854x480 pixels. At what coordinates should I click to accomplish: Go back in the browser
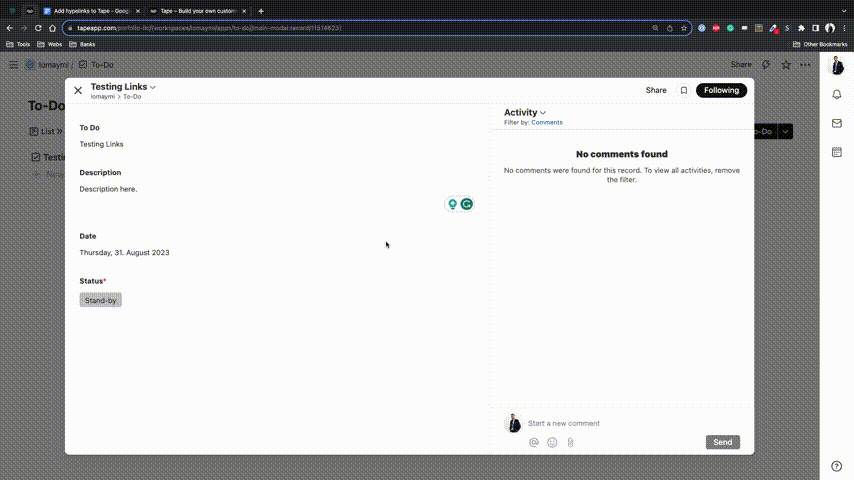point(10,28)
